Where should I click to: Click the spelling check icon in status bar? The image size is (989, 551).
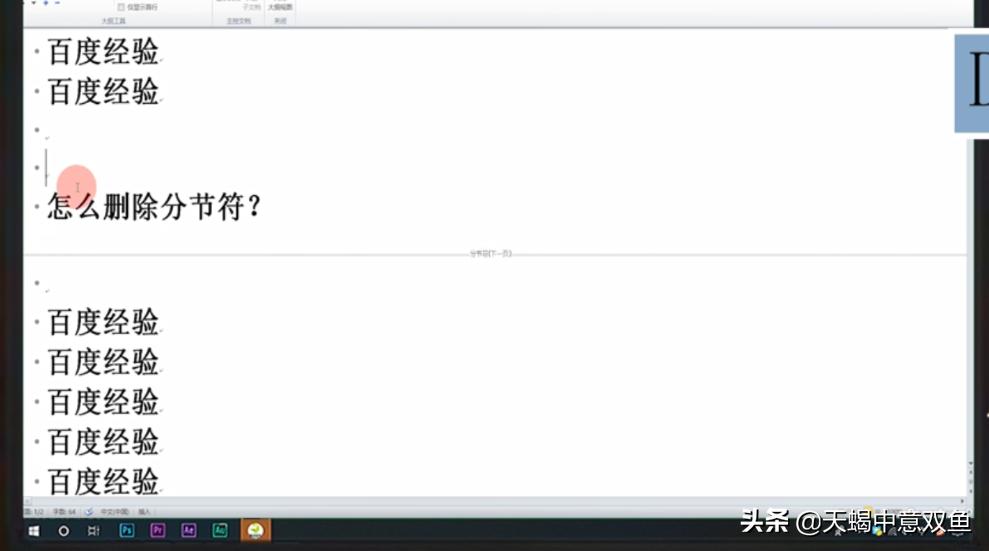[89, 511]
